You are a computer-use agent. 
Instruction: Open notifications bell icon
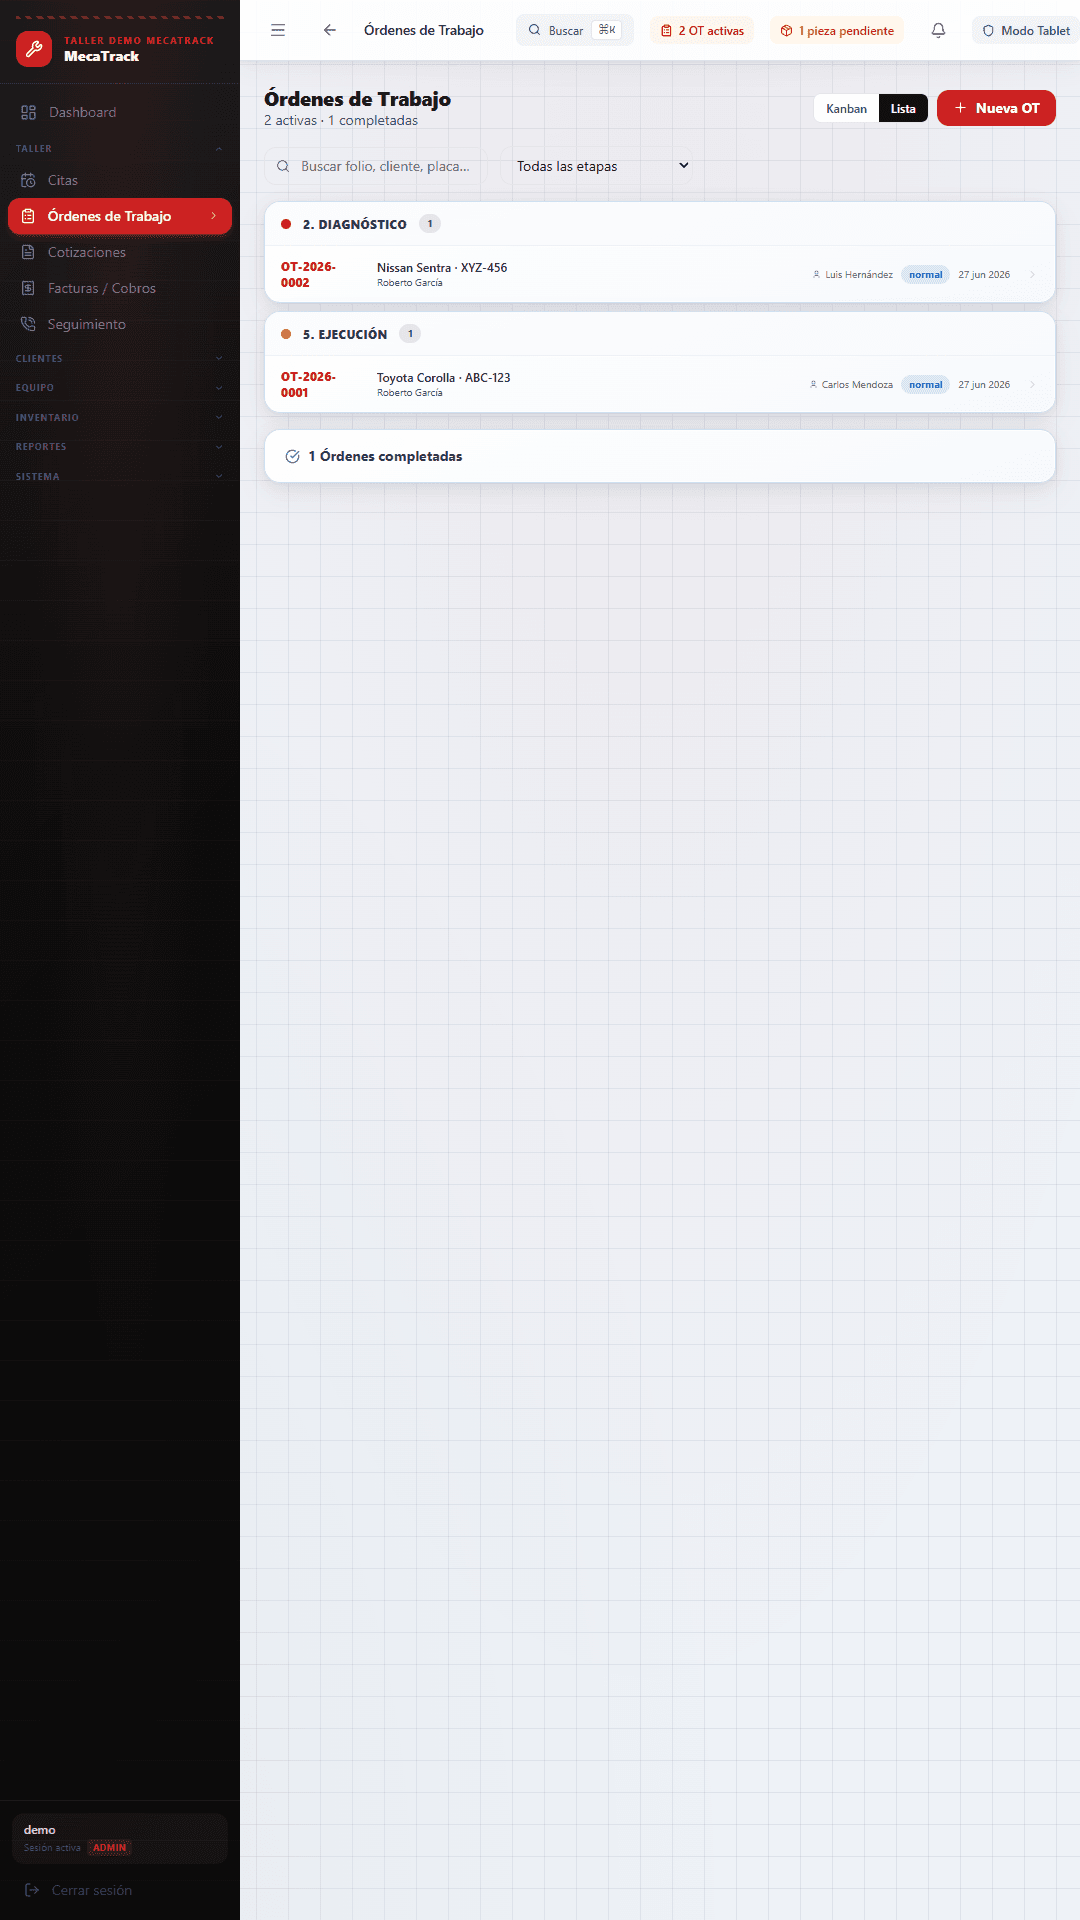(938, 30)
